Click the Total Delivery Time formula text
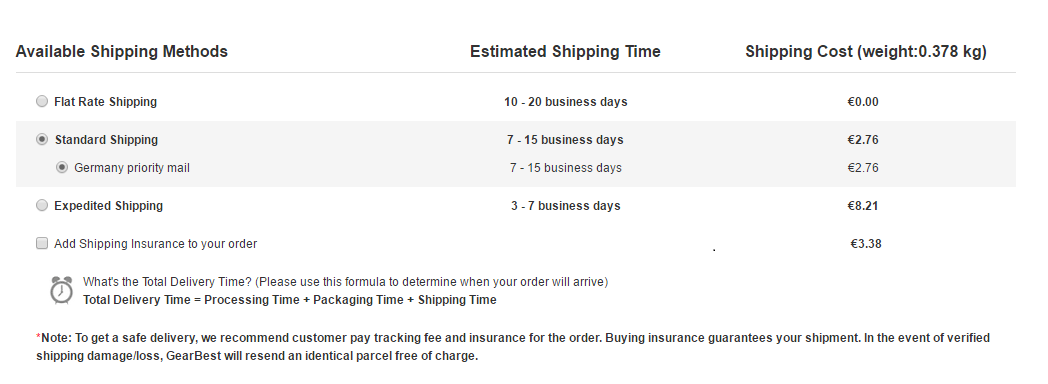This screenshot has height=384, width=1048. click(289, 300)
